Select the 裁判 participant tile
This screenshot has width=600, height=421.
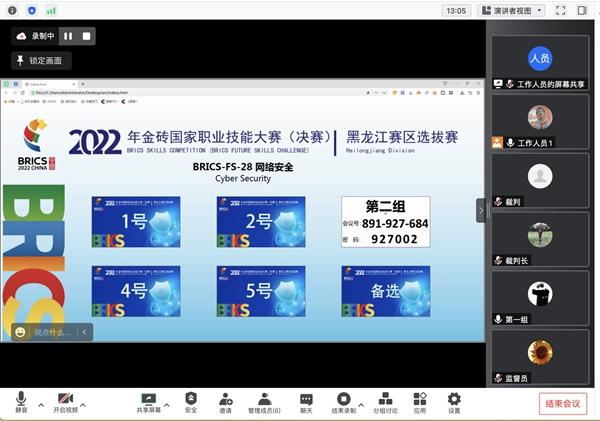click(x=540, y=181)
